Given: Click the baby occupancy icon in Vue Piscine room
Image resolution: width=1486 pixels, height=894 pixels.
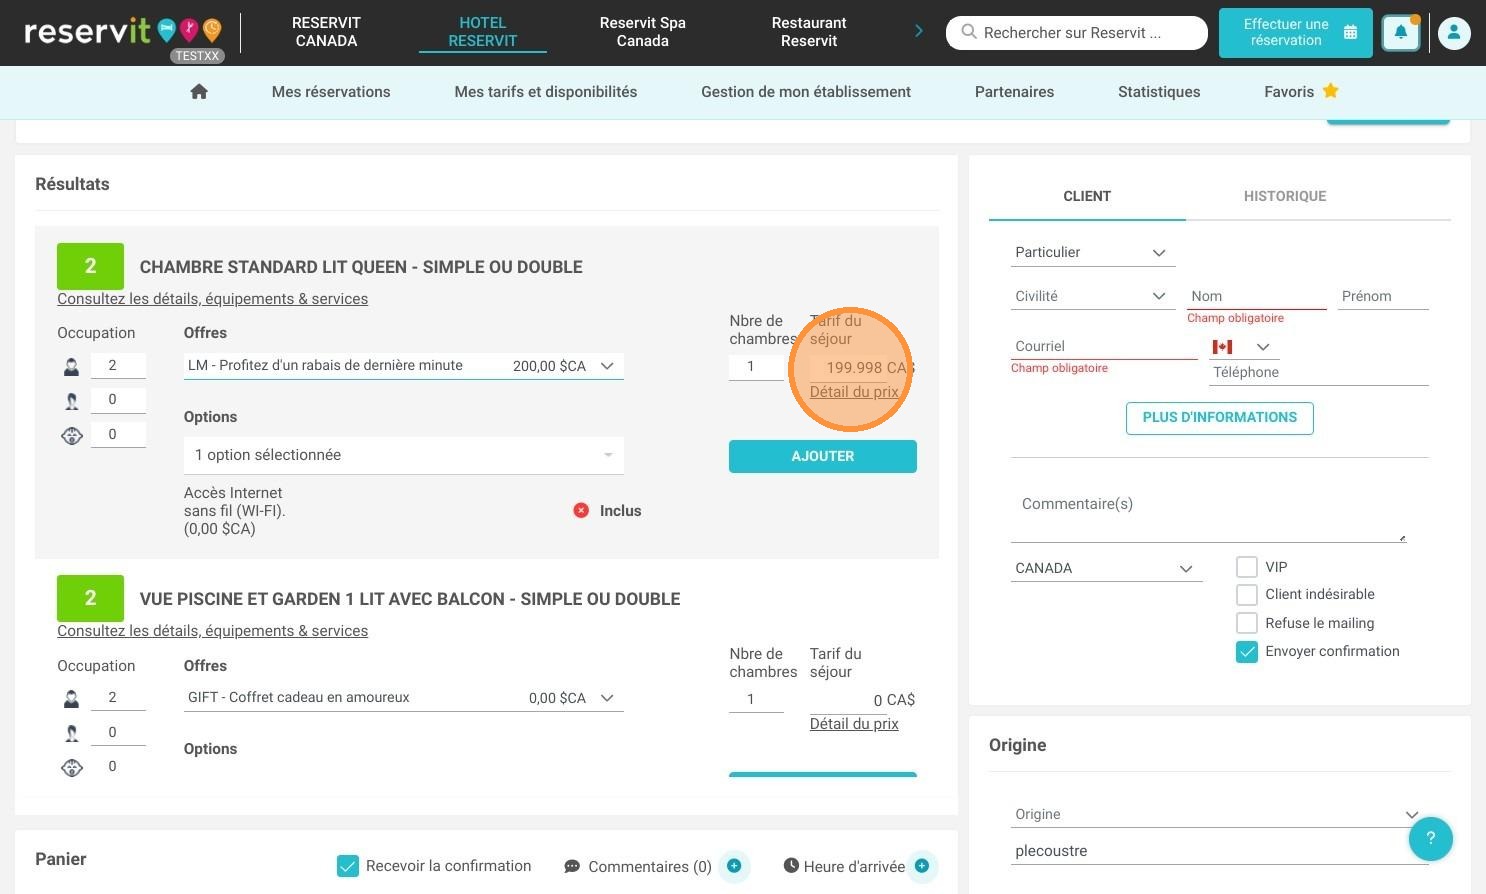Looking at the screenshot, I should tap(71, 767).
